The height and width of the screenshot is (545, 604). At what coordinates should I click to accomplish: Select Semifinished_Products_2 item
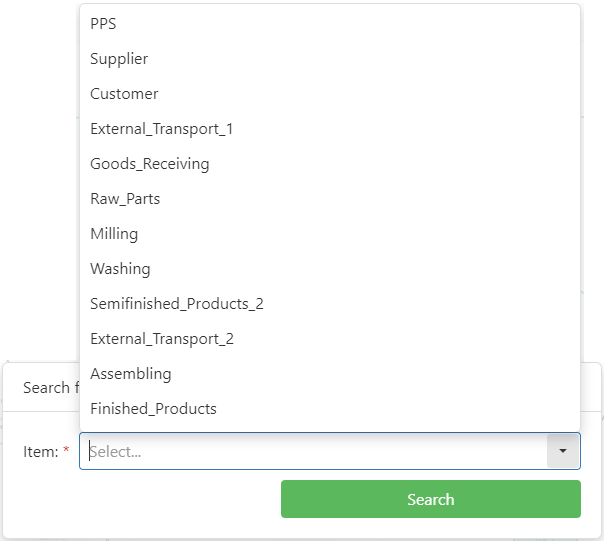(176, 304)
